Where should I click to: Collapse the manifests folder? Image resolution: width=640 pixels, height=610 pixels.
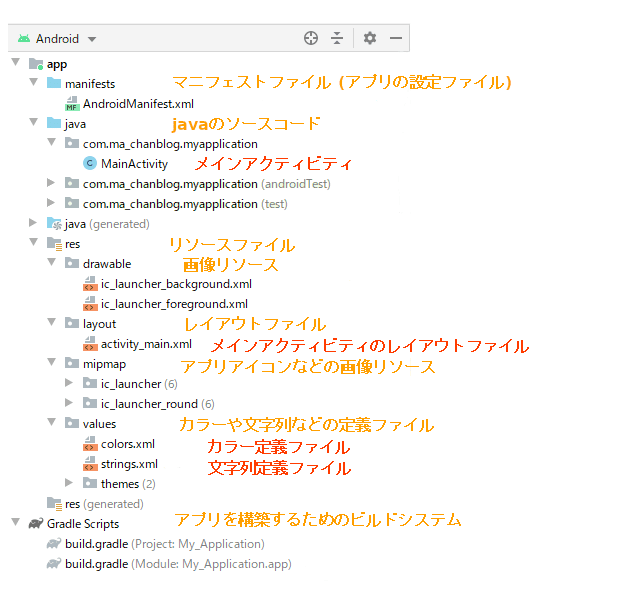[x=34, y=82]
